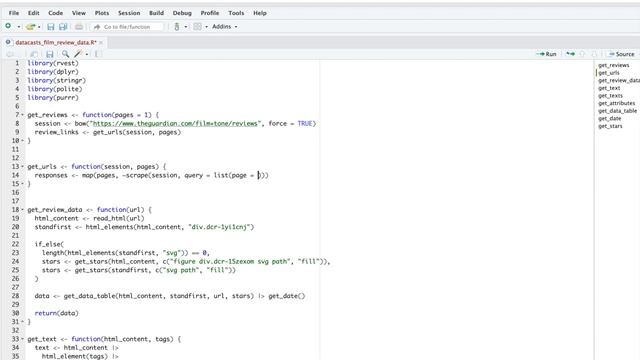Image resolution: width=640 pixels, height=360 pixels.
Task: Save the script from editor toolbar
Action: [50, 54]
